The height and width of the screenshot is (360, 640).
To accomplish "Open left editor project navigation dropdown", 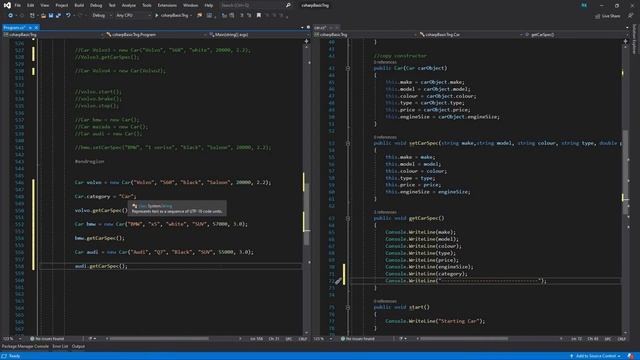I will coord(53,35).
